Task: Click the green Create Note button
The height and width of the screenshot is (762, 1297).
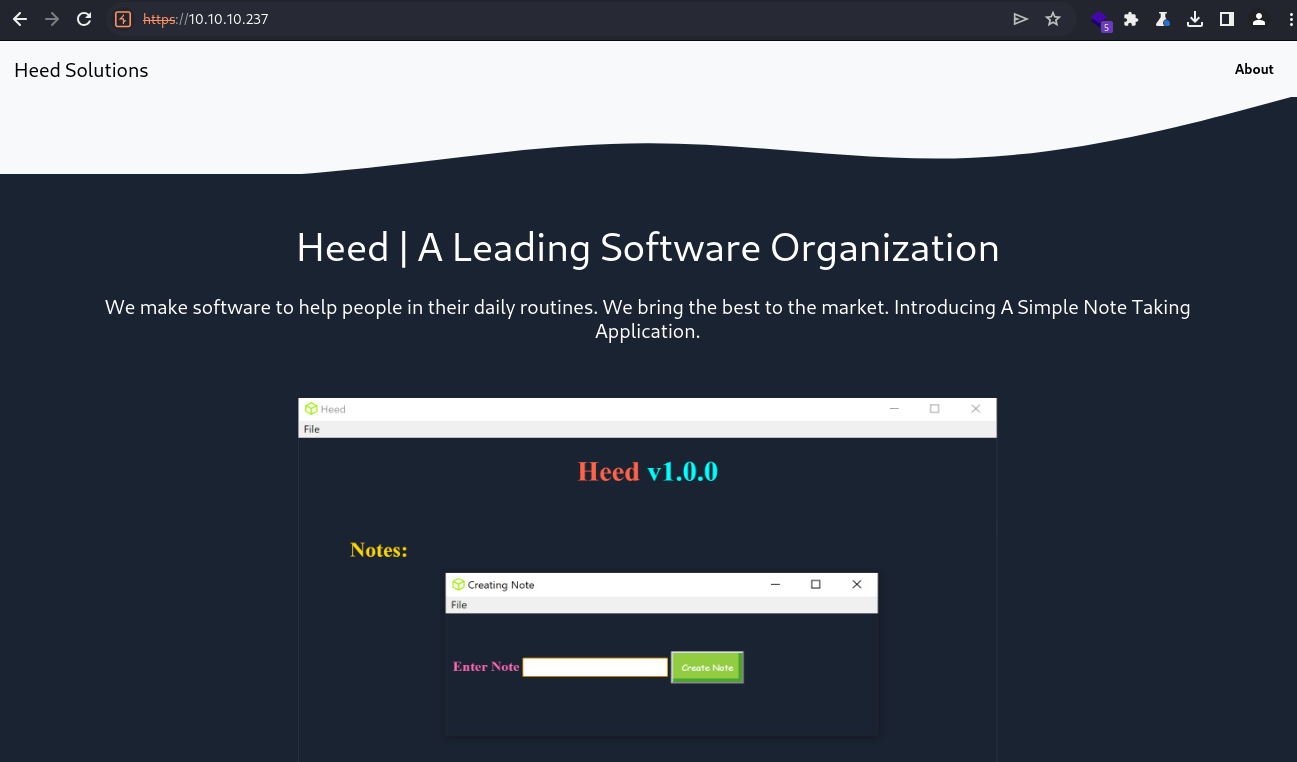Action: (x=707, y=667)
